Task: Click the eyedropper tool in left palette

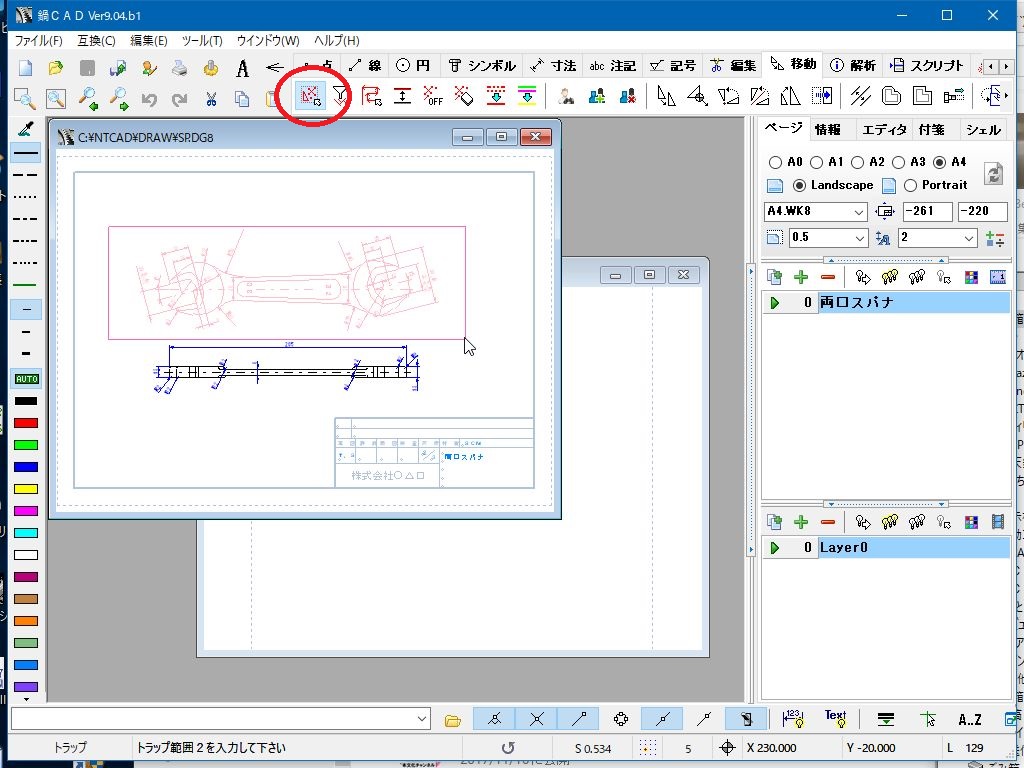Action: pyautogui.click(x=26, y=129)
